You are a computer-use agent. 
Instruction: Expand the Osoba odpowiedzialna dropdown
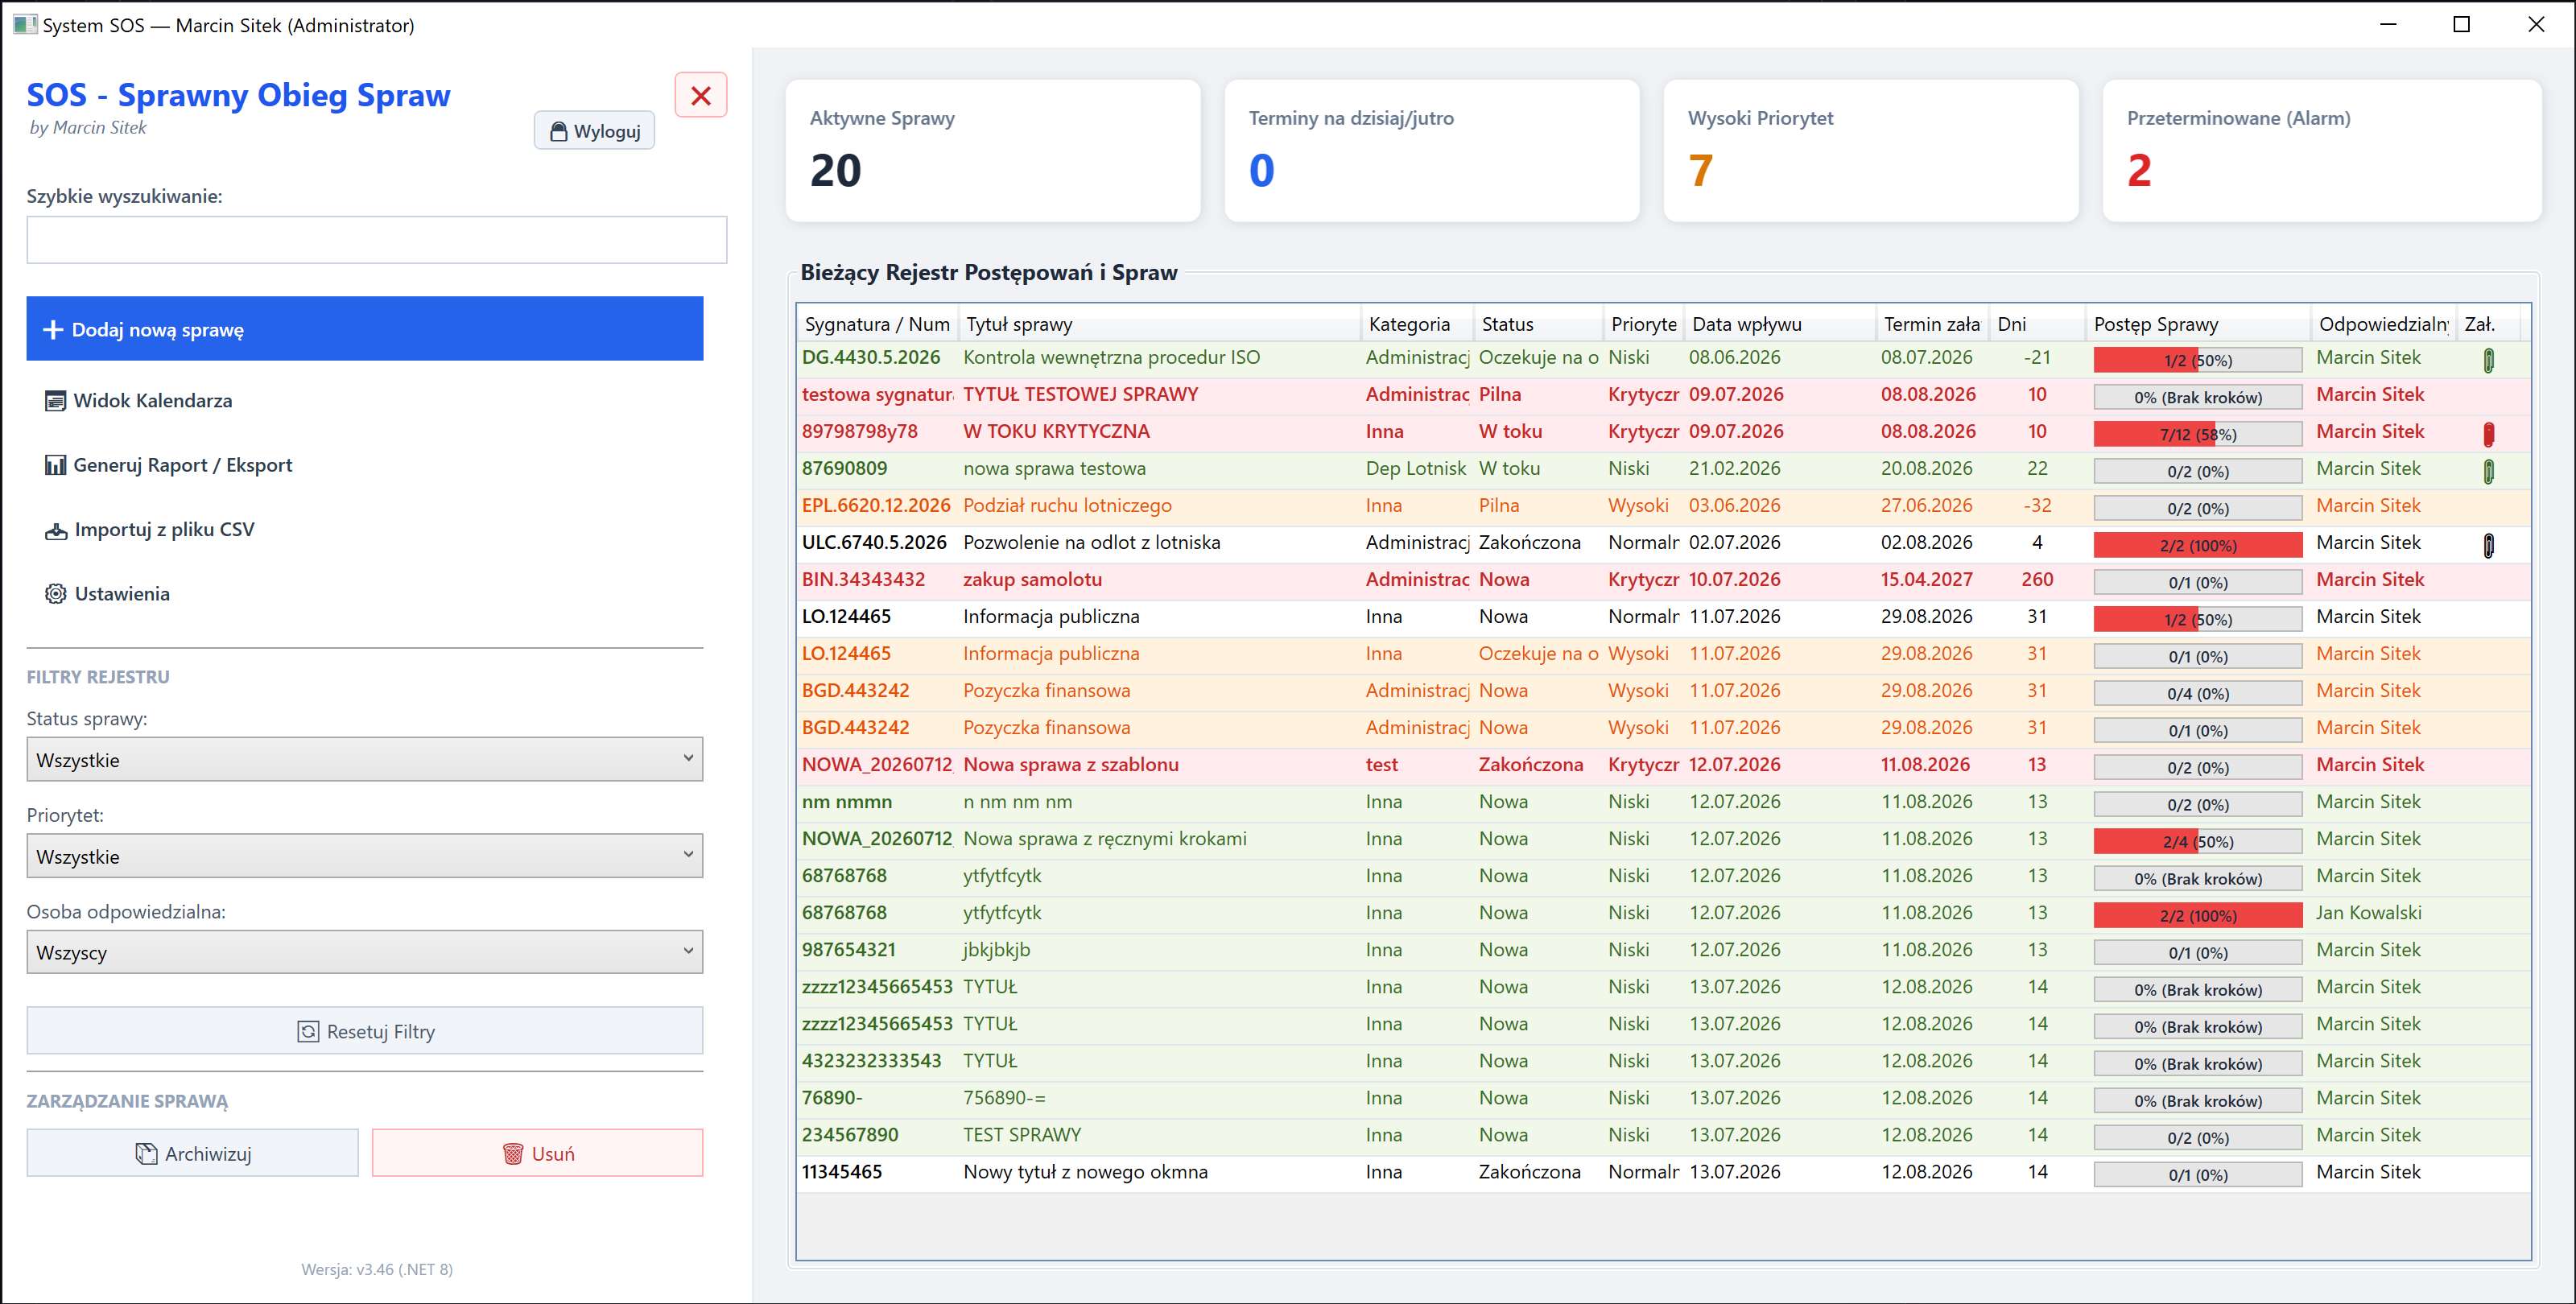365,952
